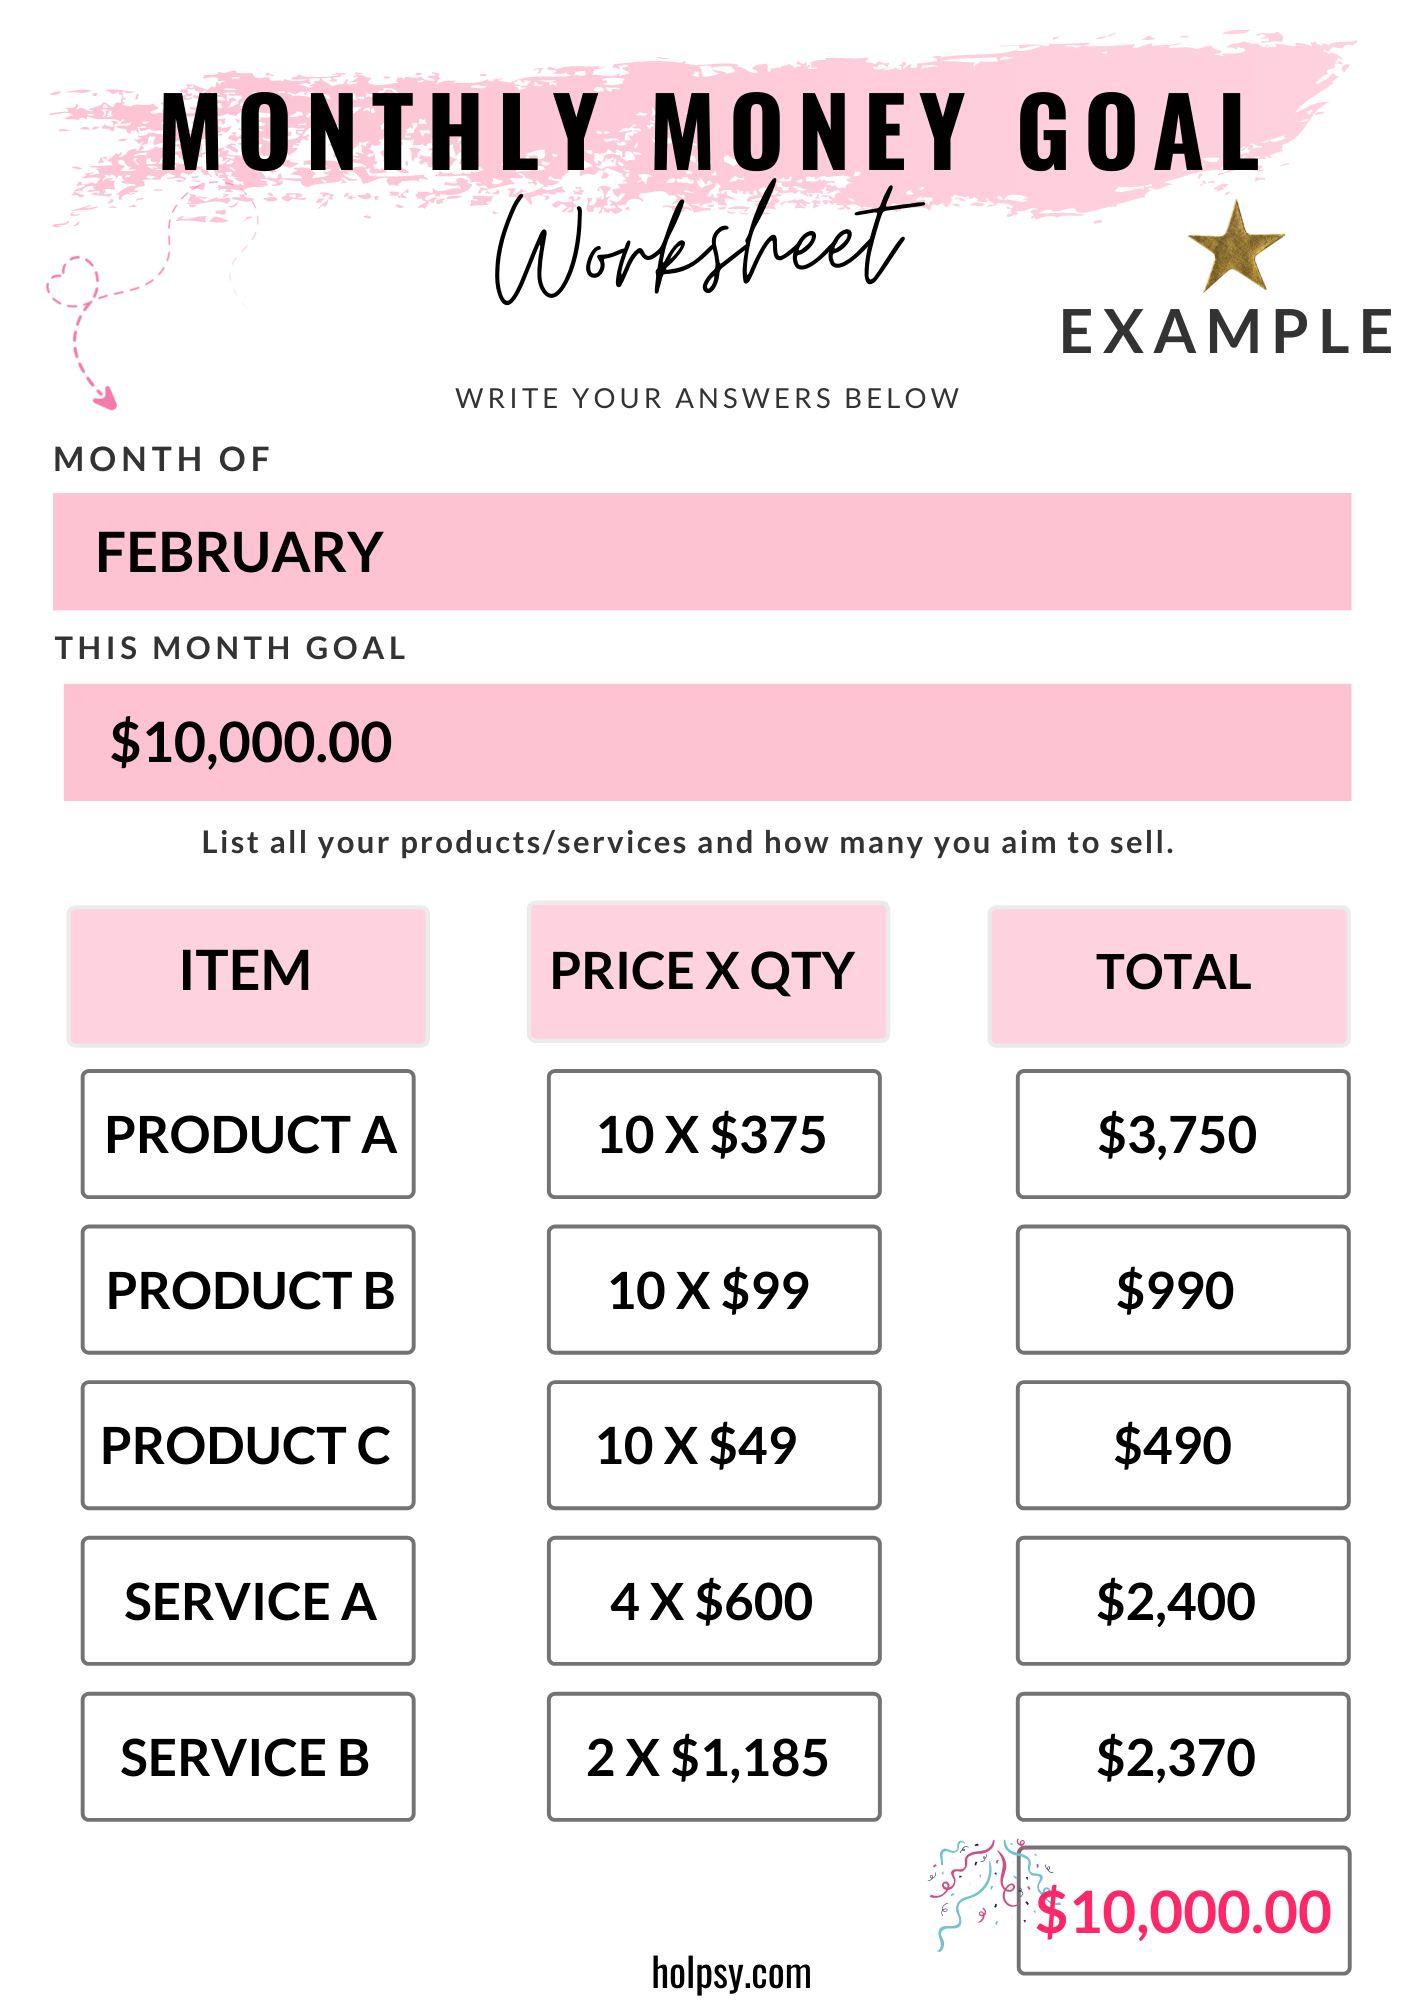Screen dimensions: 1414x2000
Task: Select the FEBRUARY month field
Action: click(x=701, y=551)
